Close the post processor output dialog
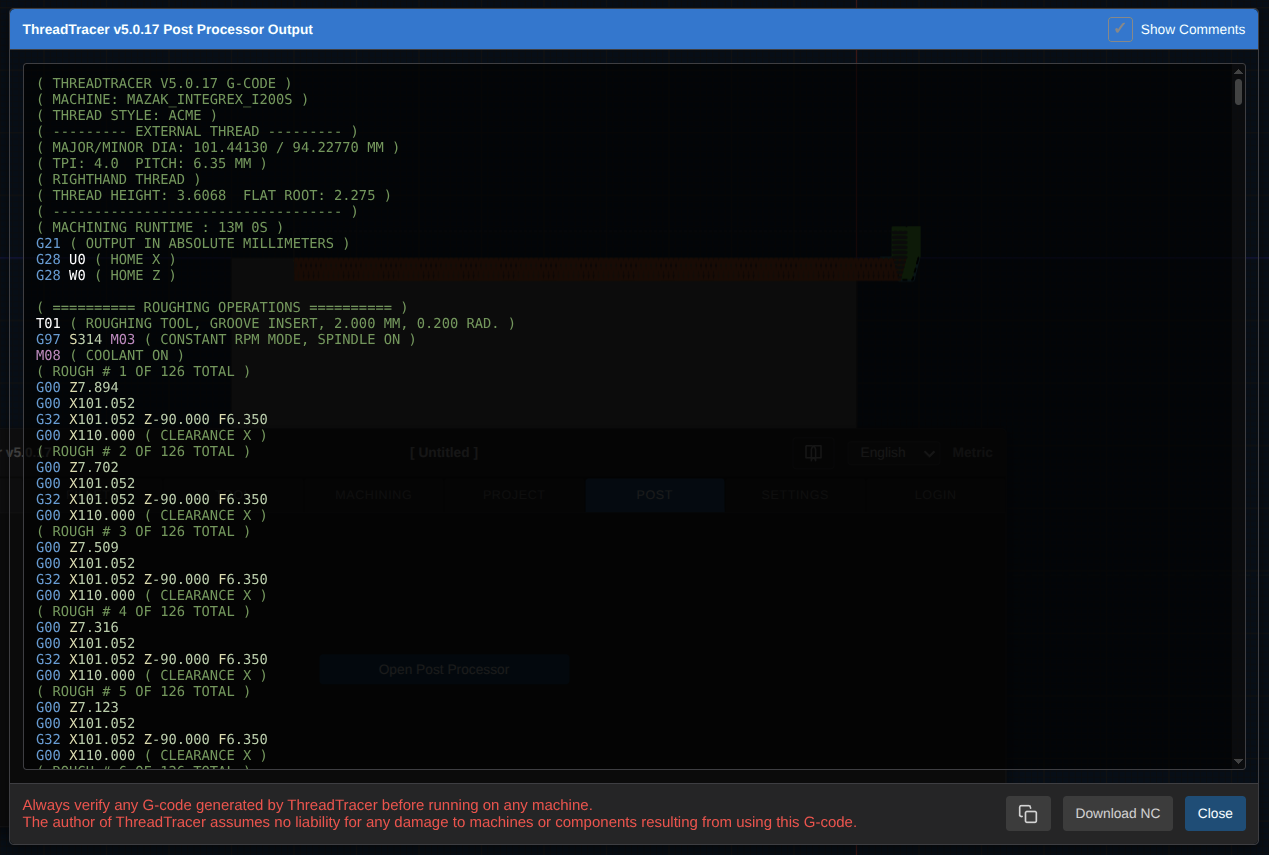 [1215, 813]
